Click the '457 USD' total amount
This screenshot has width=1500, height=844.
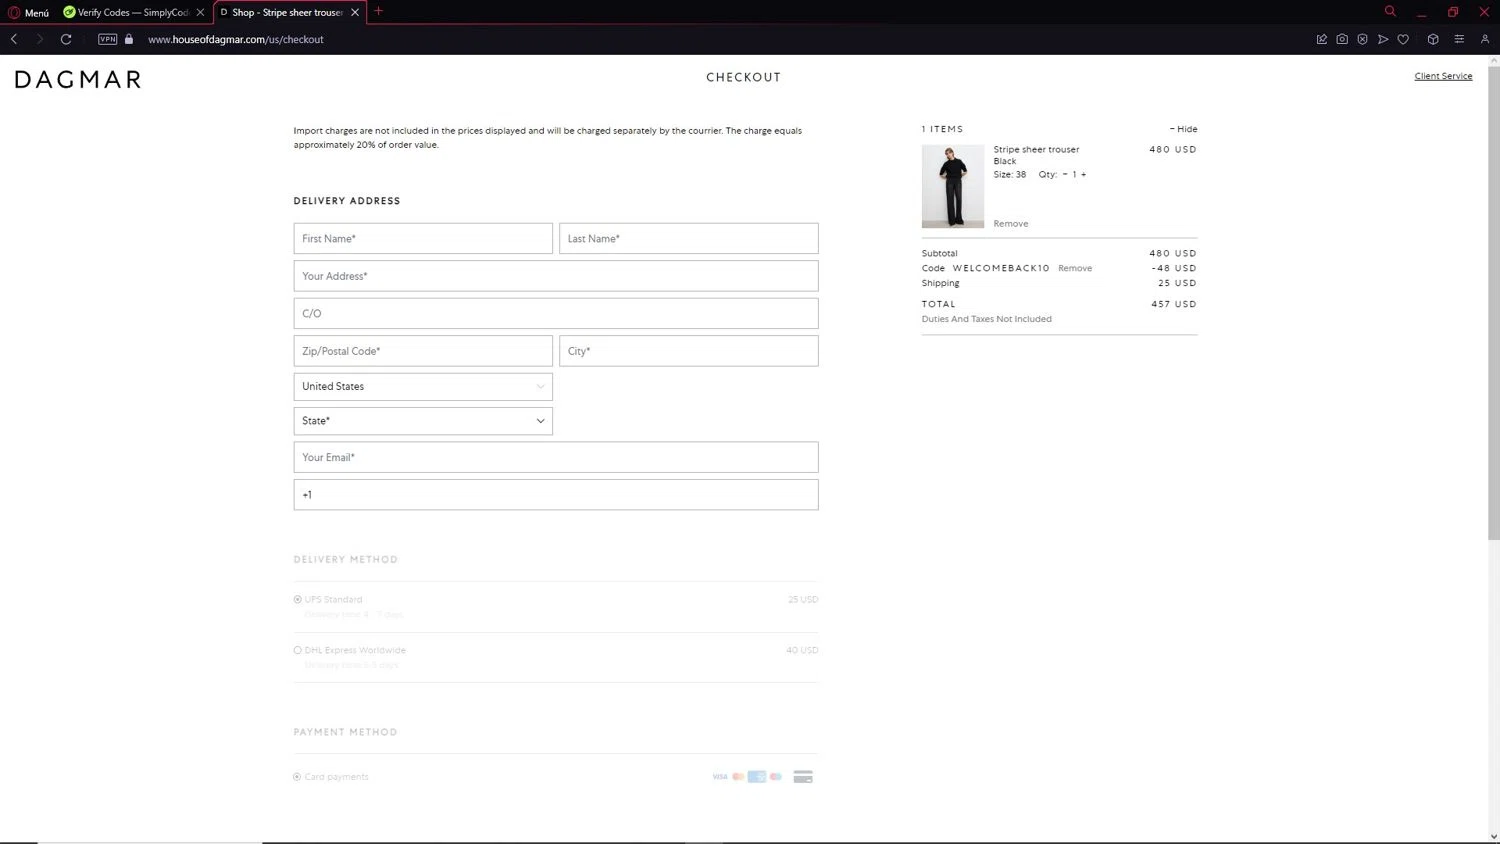[x=1174, y=304]
